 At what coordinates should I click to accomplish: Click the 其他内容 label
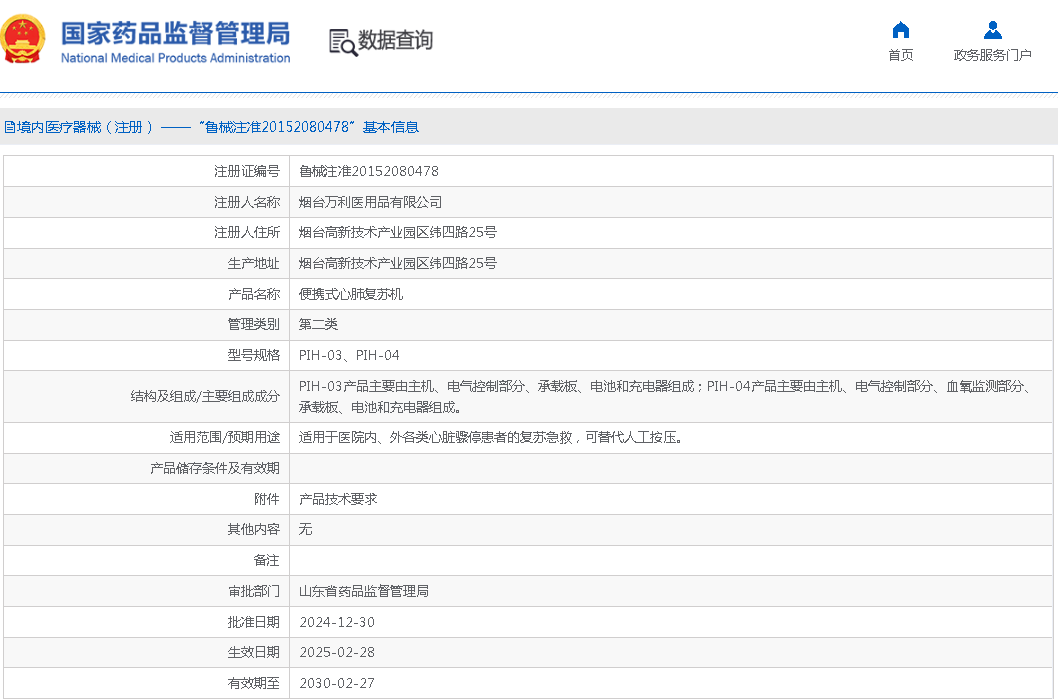(x=254, y=529)
